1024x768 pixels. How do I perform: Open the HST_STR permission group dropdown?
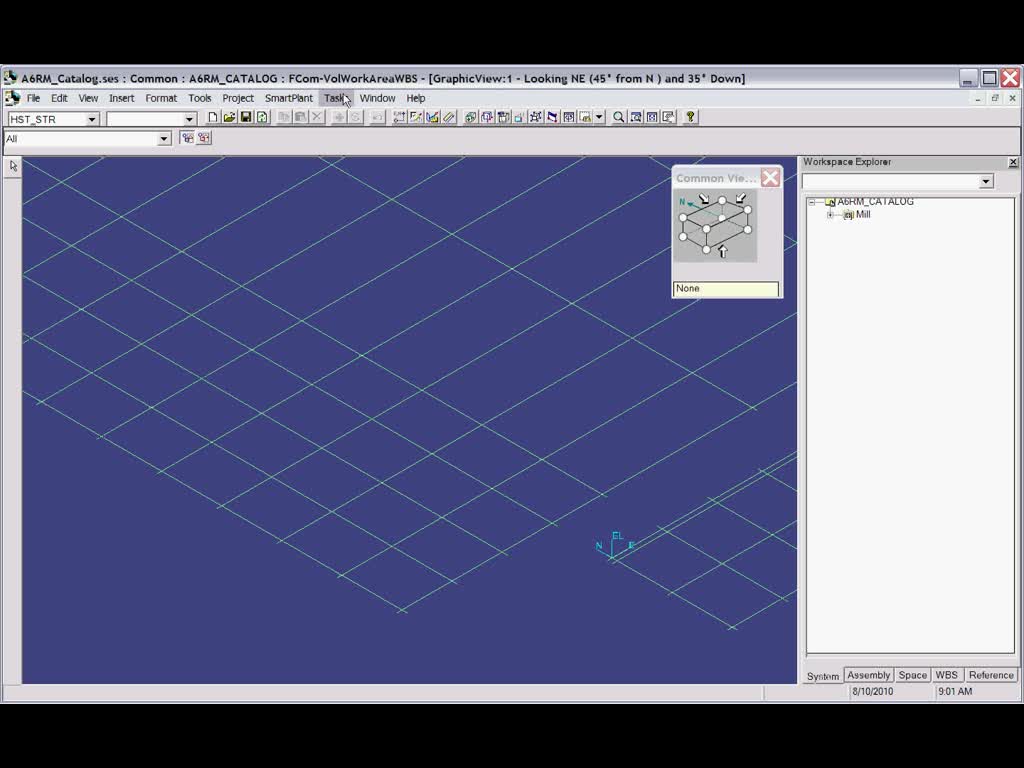(91, 119)
